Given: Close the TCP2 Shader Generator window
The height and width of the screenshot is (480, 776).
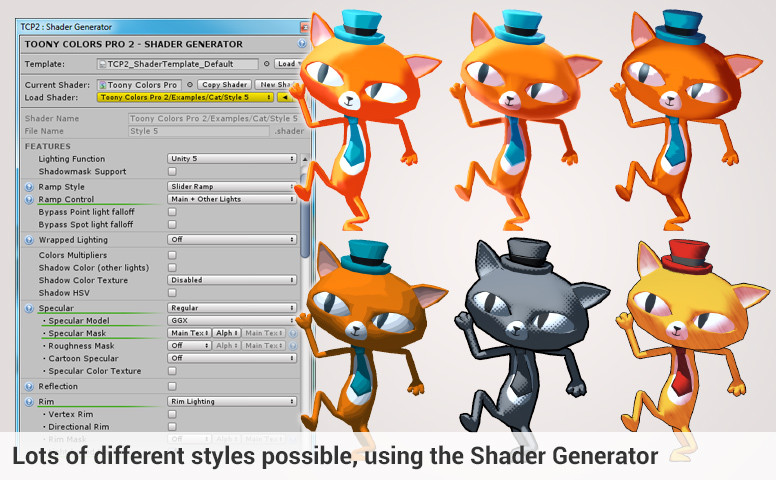Looking at the screenshot, I should pyautogui.click(x=305, y=27).
